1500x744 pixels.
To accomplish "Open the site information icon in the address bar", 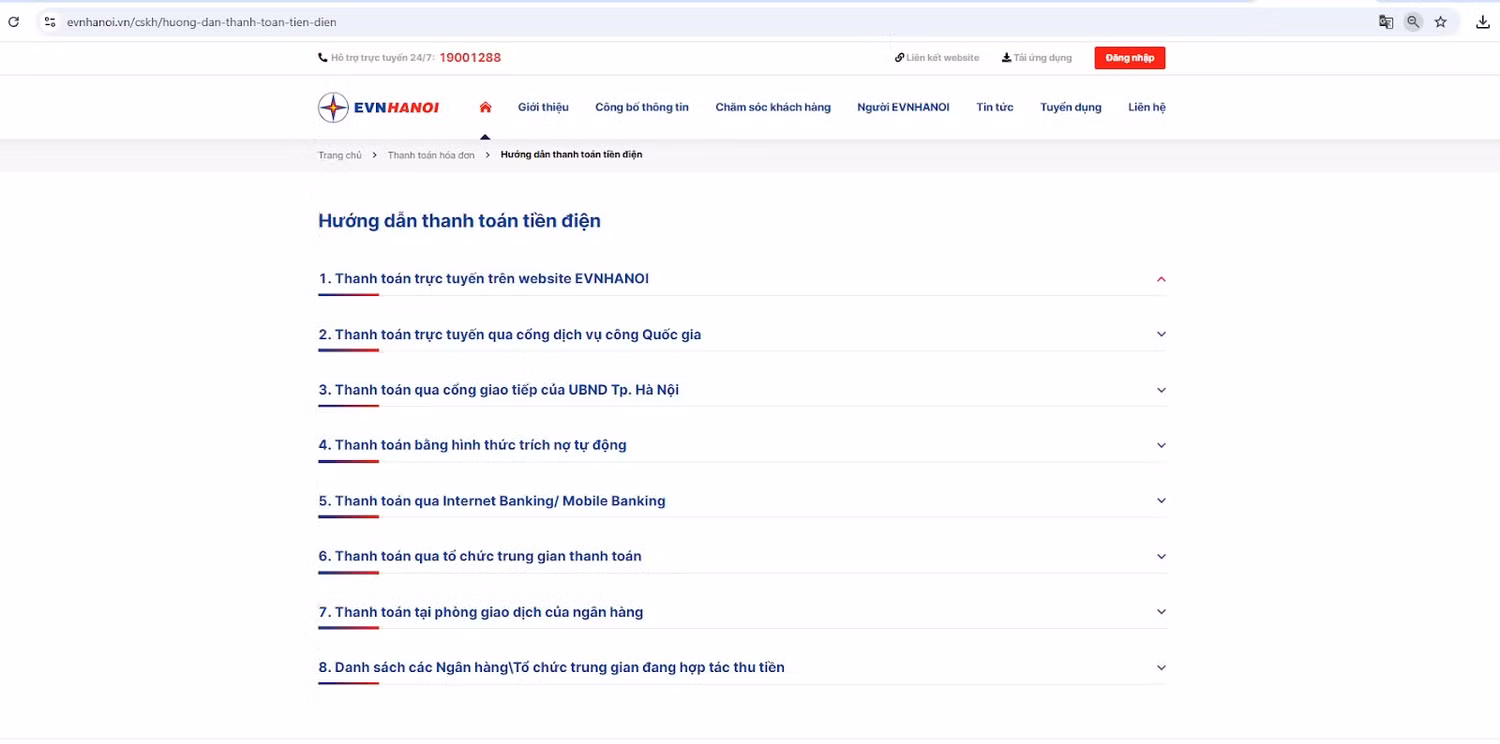I will tap(50, 22).
